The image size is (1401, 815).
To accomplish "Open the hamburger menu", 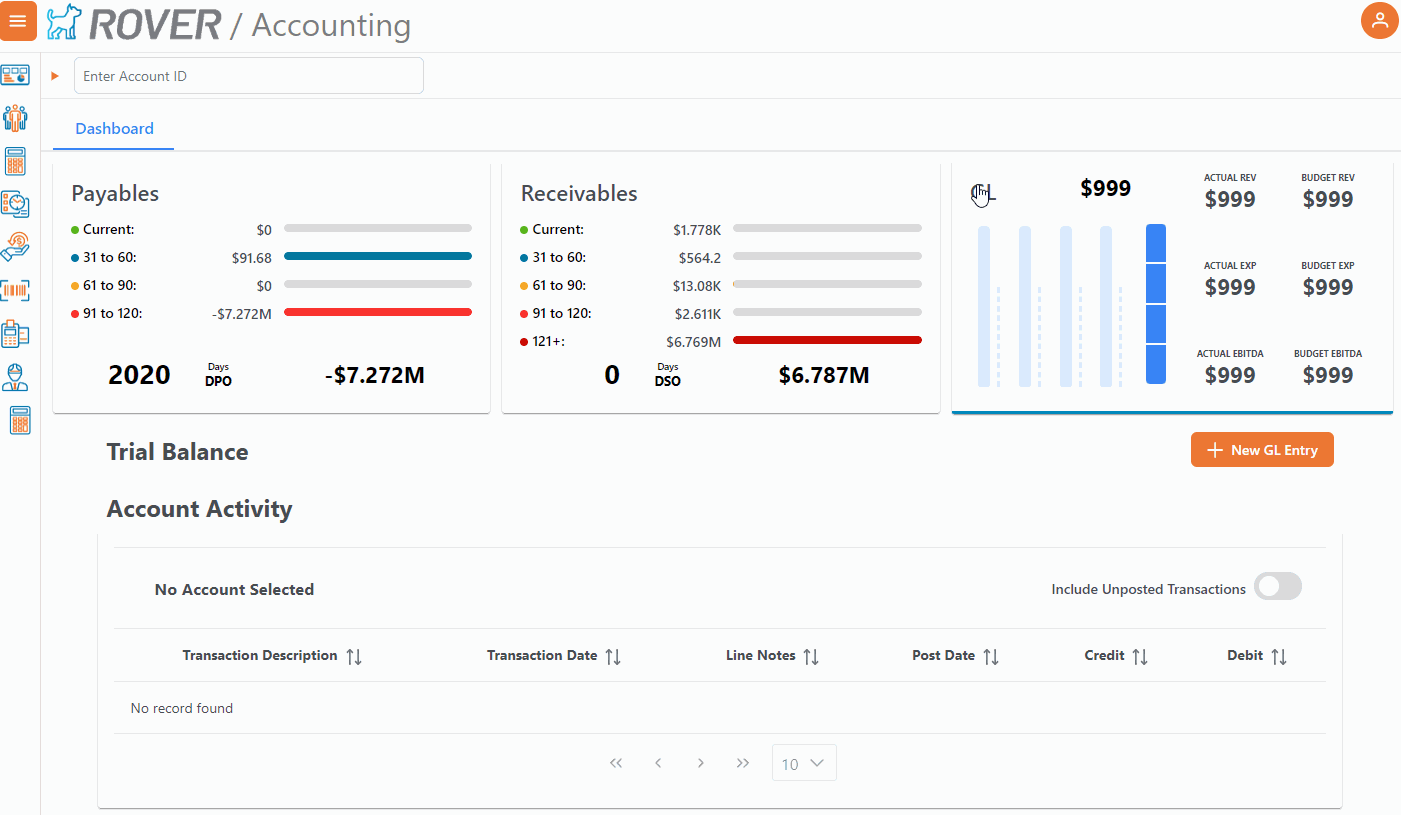I will pos(18,21).
